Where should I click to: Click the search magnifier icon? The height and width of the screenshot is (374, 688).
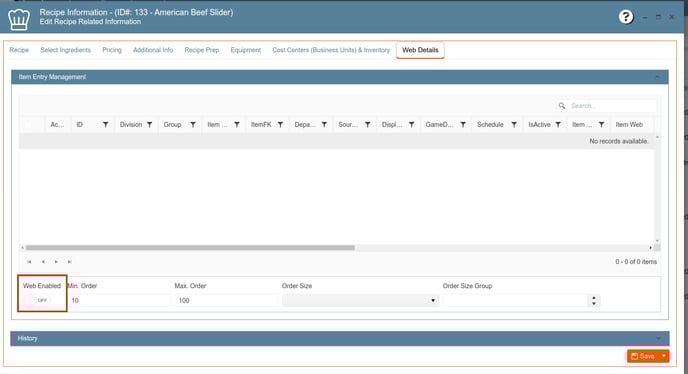coord(562,106)
